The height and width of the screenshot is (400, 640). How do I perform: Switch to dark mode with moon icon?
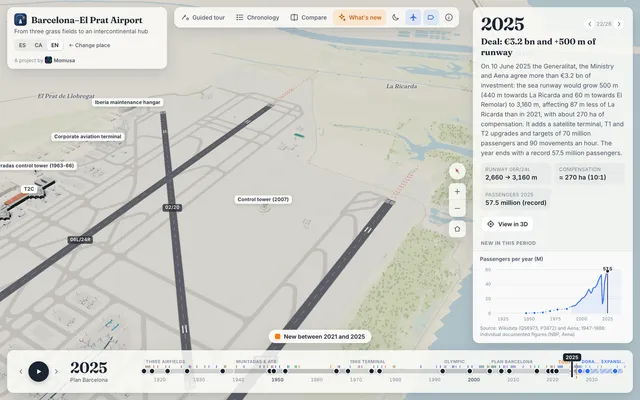click(x=396, y=18)
